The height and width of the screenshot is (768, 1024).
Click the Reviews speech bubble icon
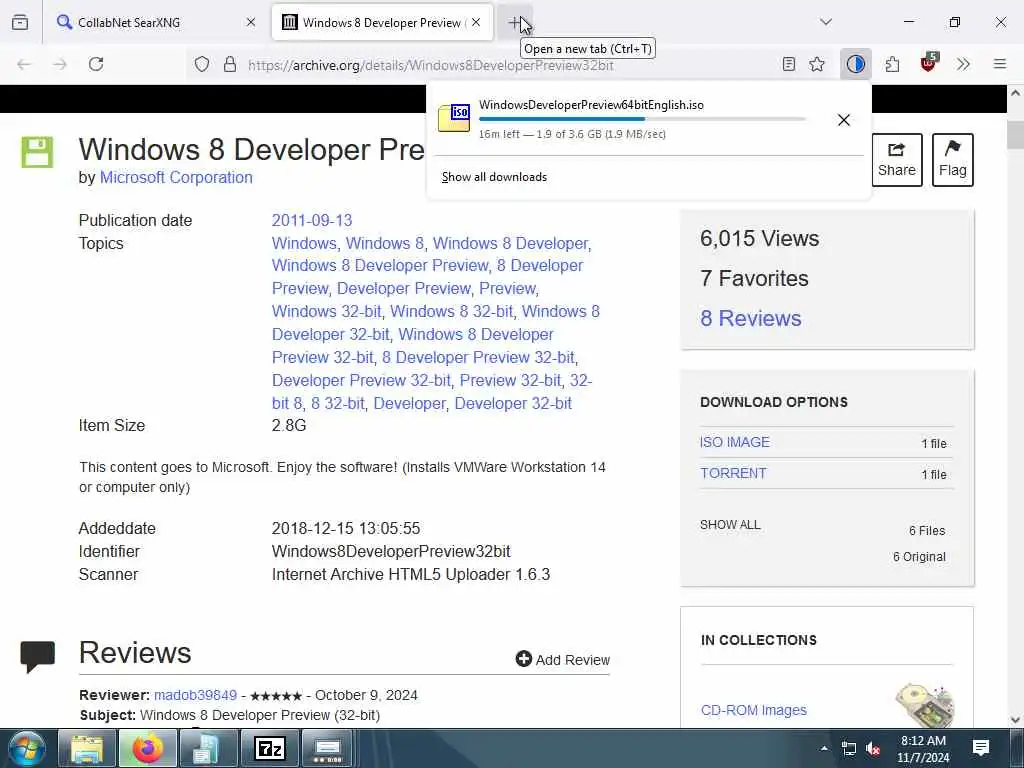[37, 657]
